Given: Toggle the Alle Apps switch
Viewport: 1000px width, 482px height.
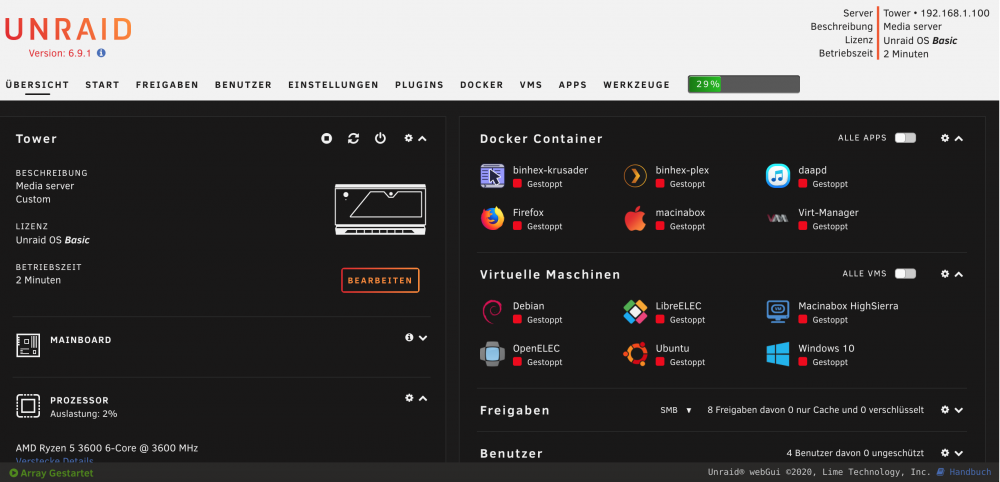Looking at the screenshot, I should [905, 138].
